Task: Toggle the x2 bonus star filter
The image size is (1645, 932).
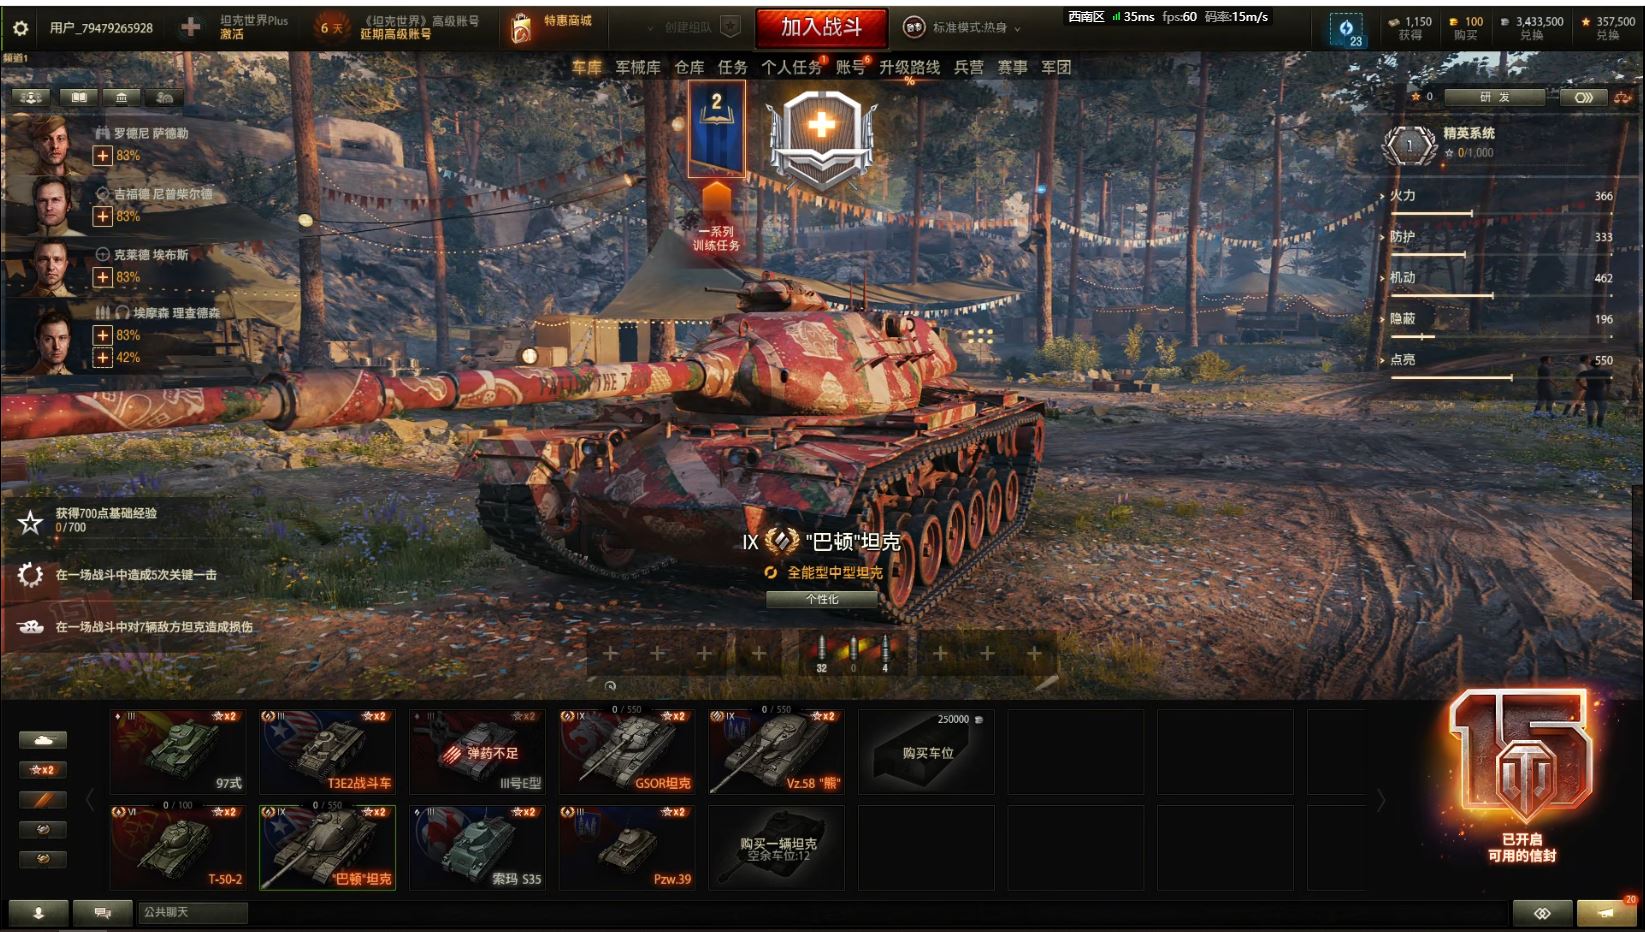Action: pos(43,770)
